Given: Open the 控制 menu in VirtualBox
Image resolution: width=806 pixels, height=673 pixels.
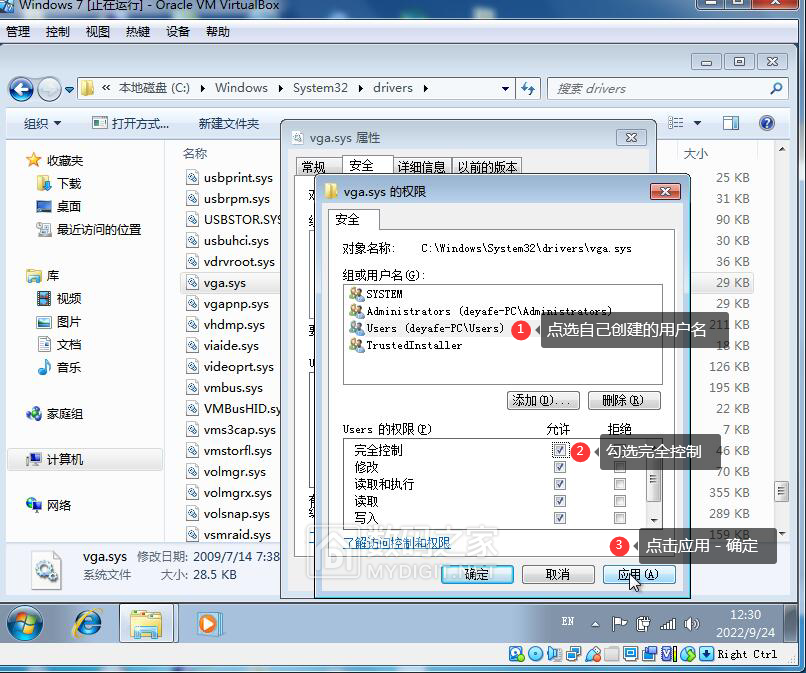Looking at the screenshot, I should [x=58, y=31].
